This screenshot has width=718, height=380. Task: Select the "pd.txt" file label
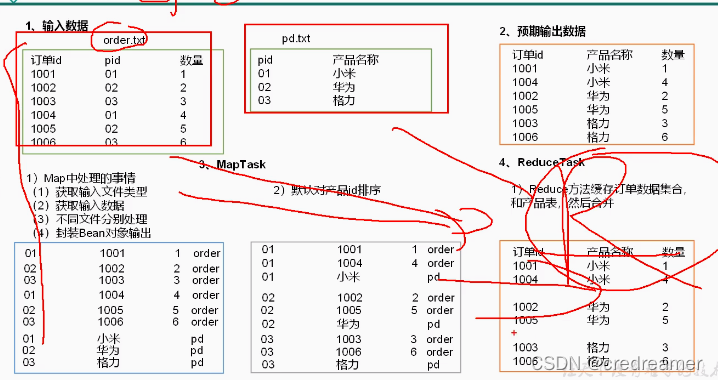[296, 38]
